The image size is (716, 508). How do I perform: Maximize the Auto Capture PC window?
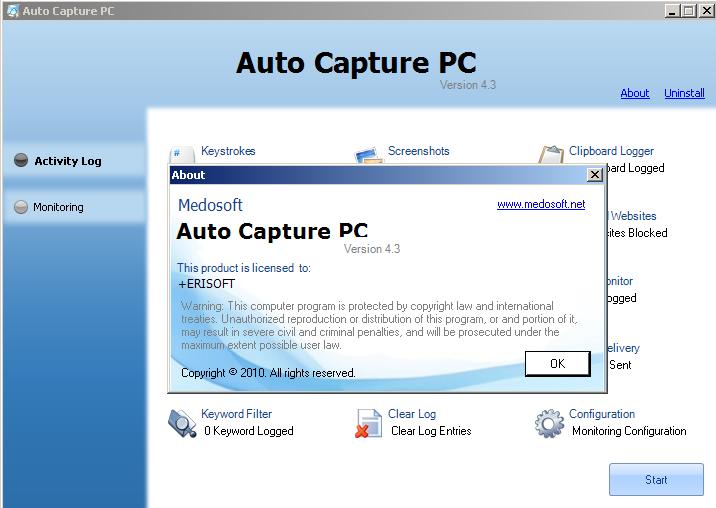(x=688, y=11)
